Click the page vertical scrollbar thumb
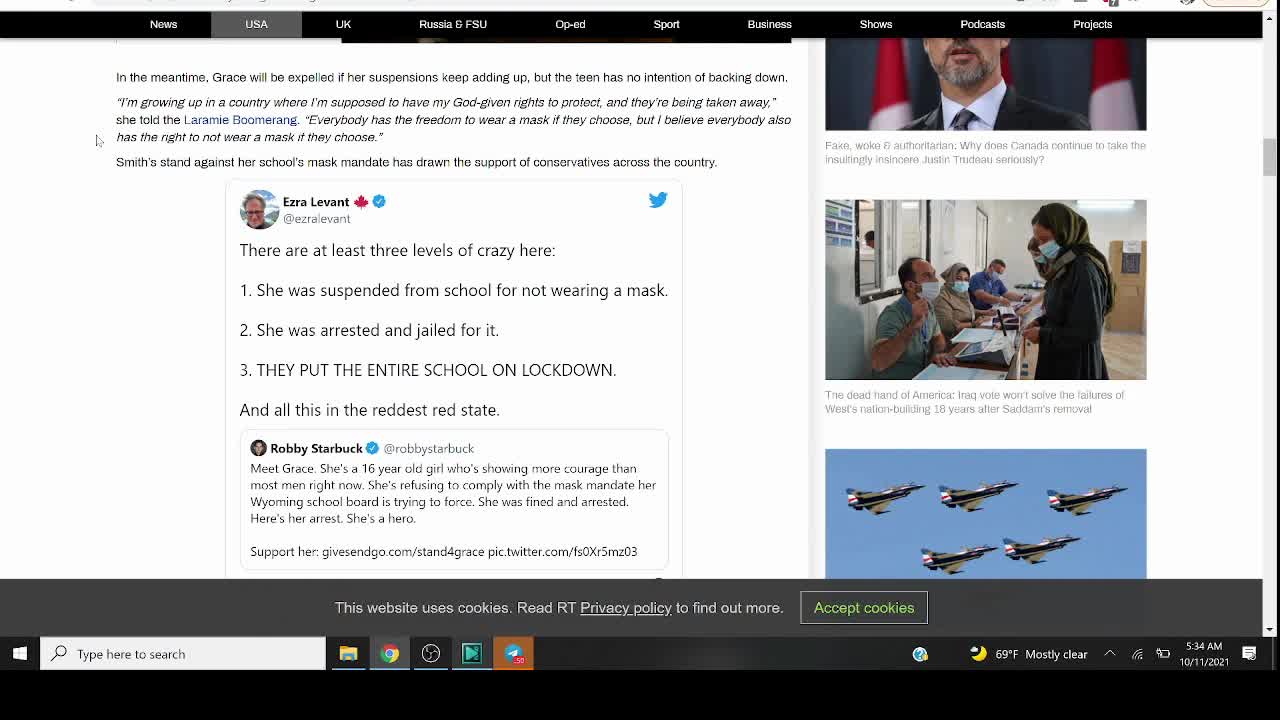The image size is (1280, 720). tap(1270, 158)
